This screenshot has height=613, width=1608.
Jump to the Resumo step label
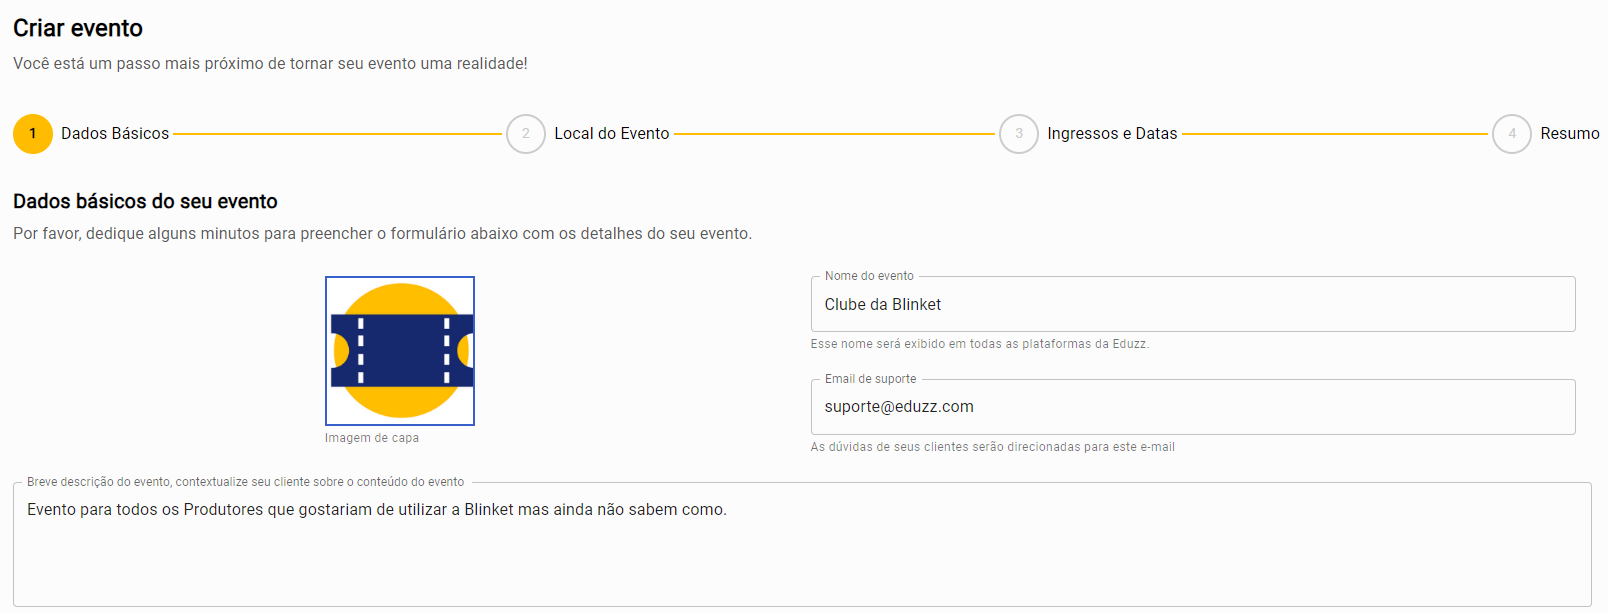[x=1569, y=134]
